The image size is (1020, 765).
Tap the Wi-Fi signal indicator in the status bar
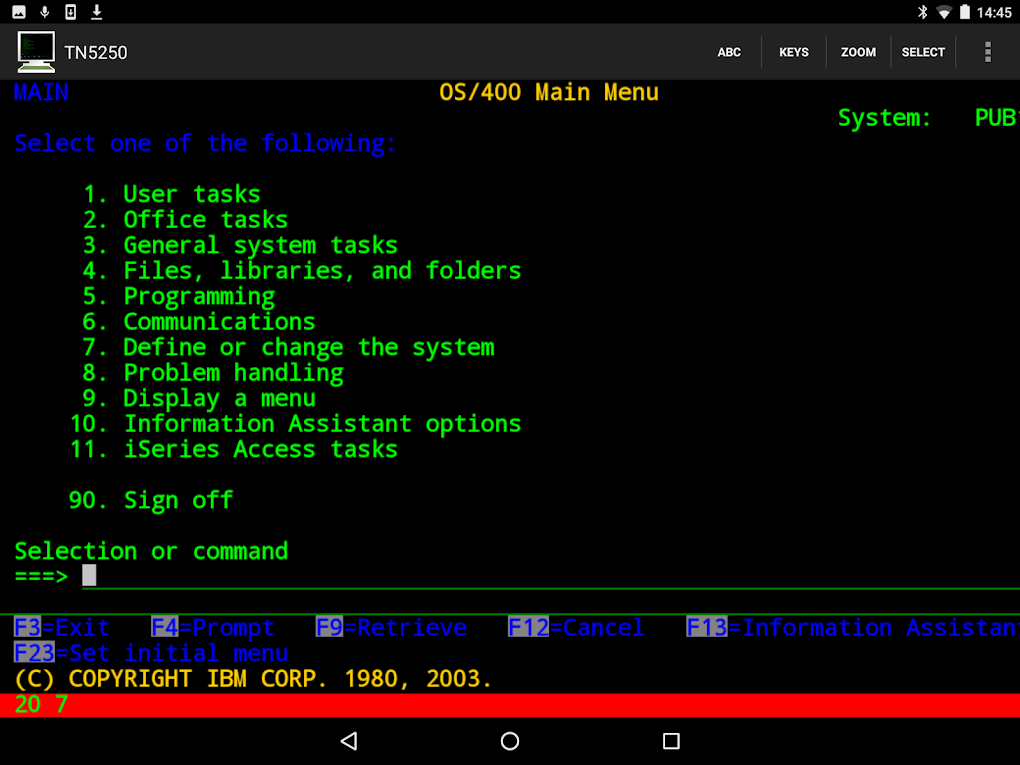point(943,12)
